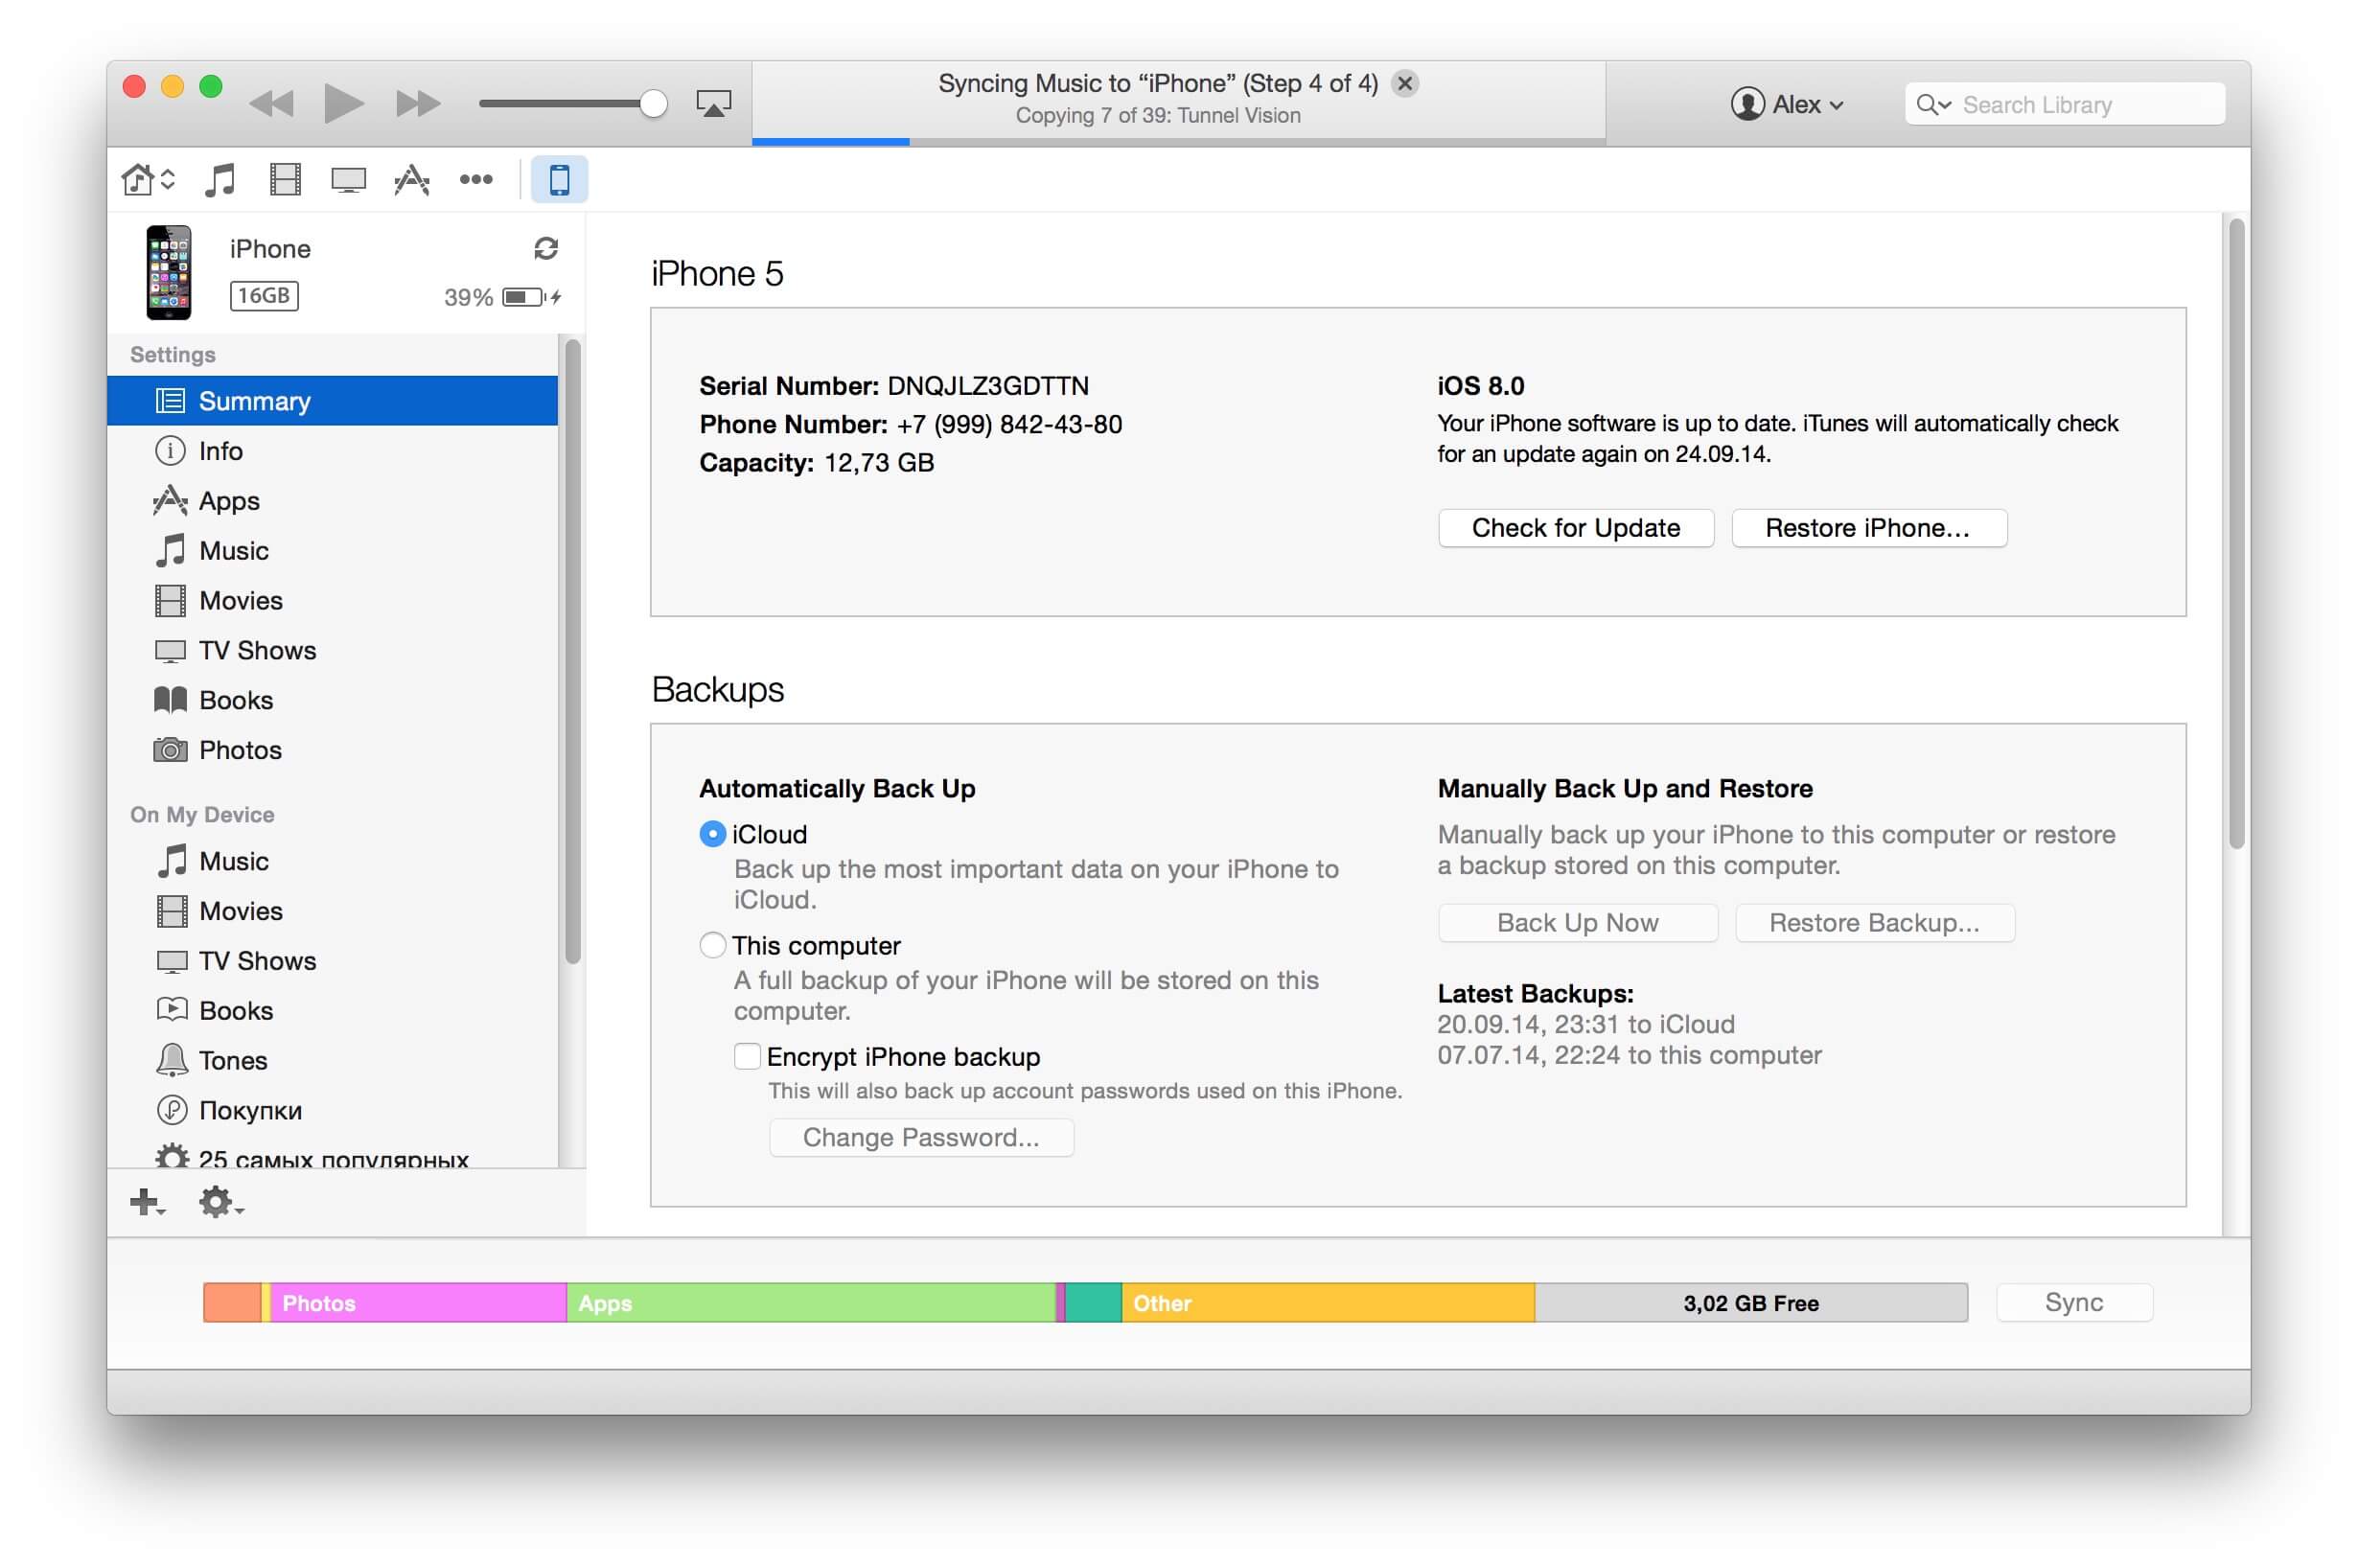This screenshot has width=2358, height=1568.
Task: Select TV Shows under On My Device
Action: [332, 962]
